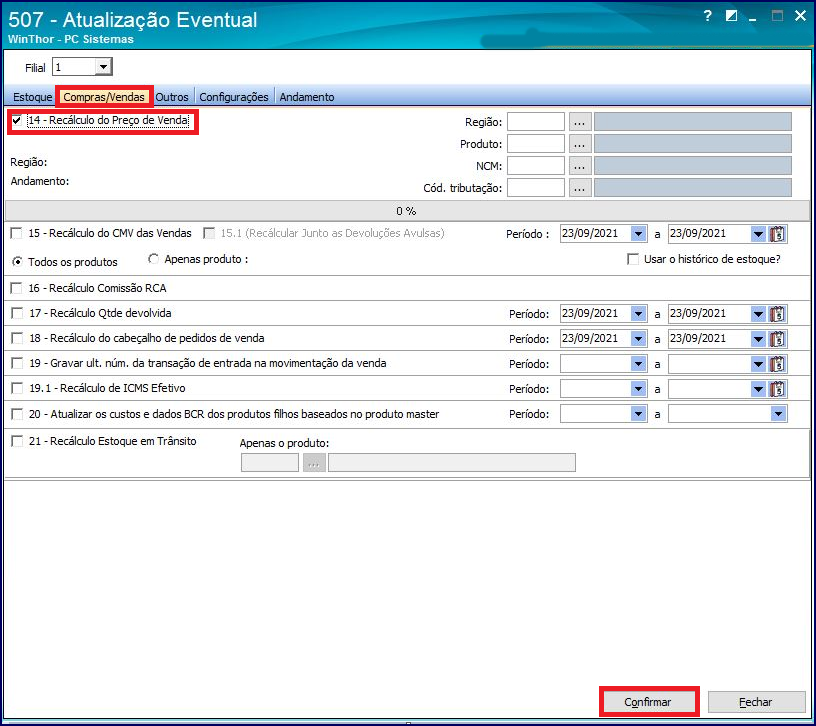This screenshot has height=726, width=816.
Task: Click the 0 % progress bar
Action: (x=406, y=211)
